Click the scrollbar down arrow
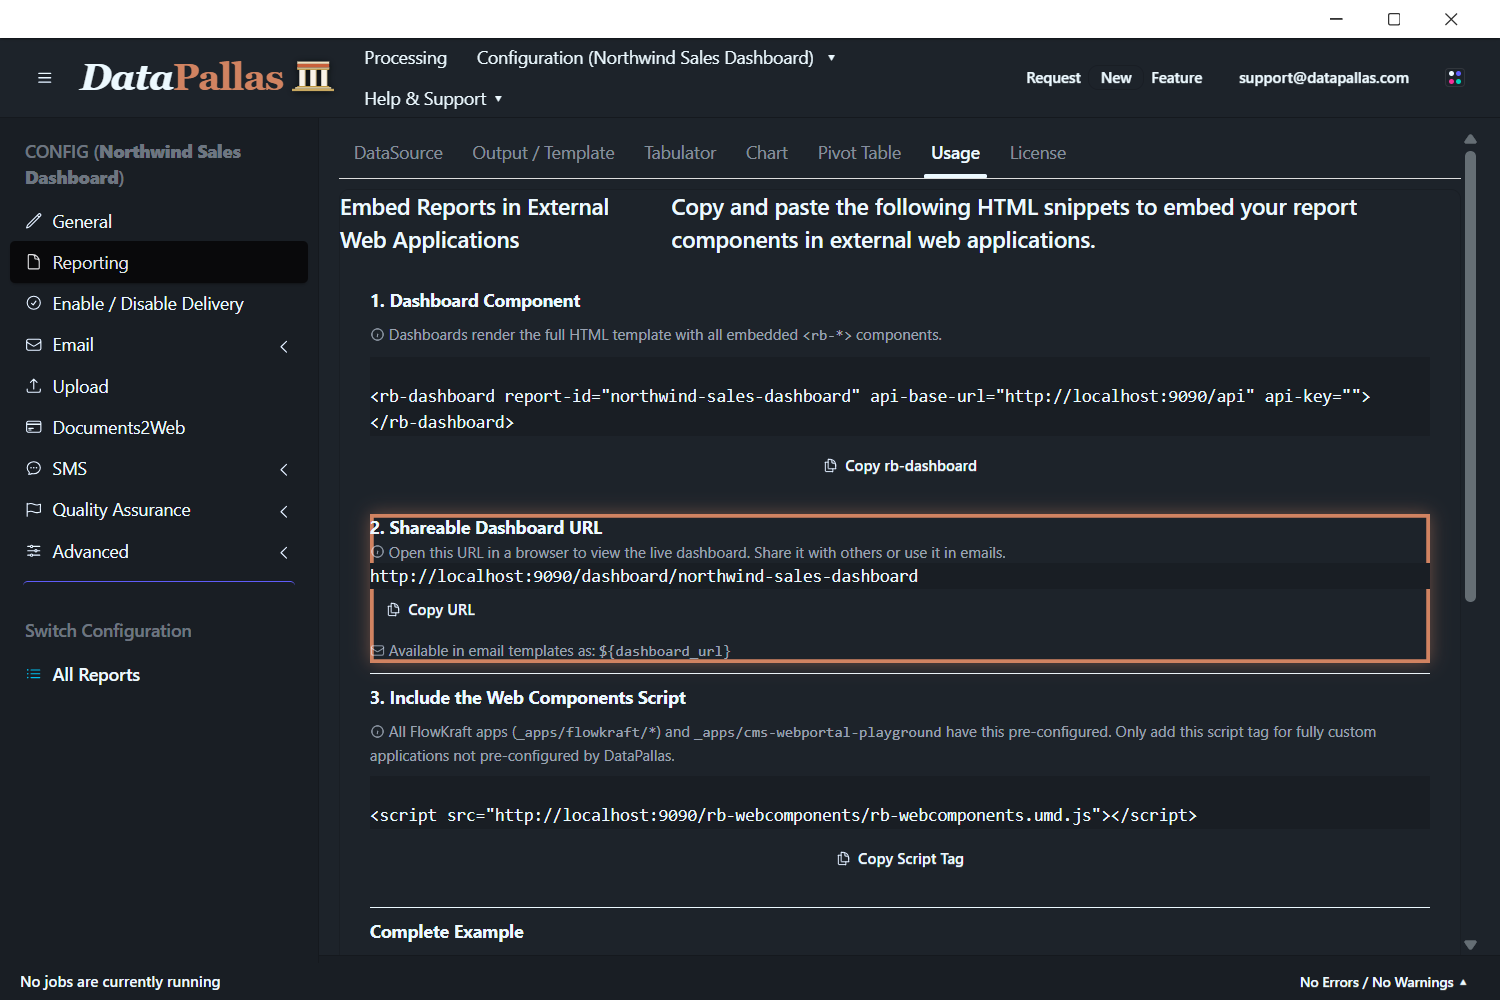Viewport: 1500px width, 1000px height. (1470, 944)
